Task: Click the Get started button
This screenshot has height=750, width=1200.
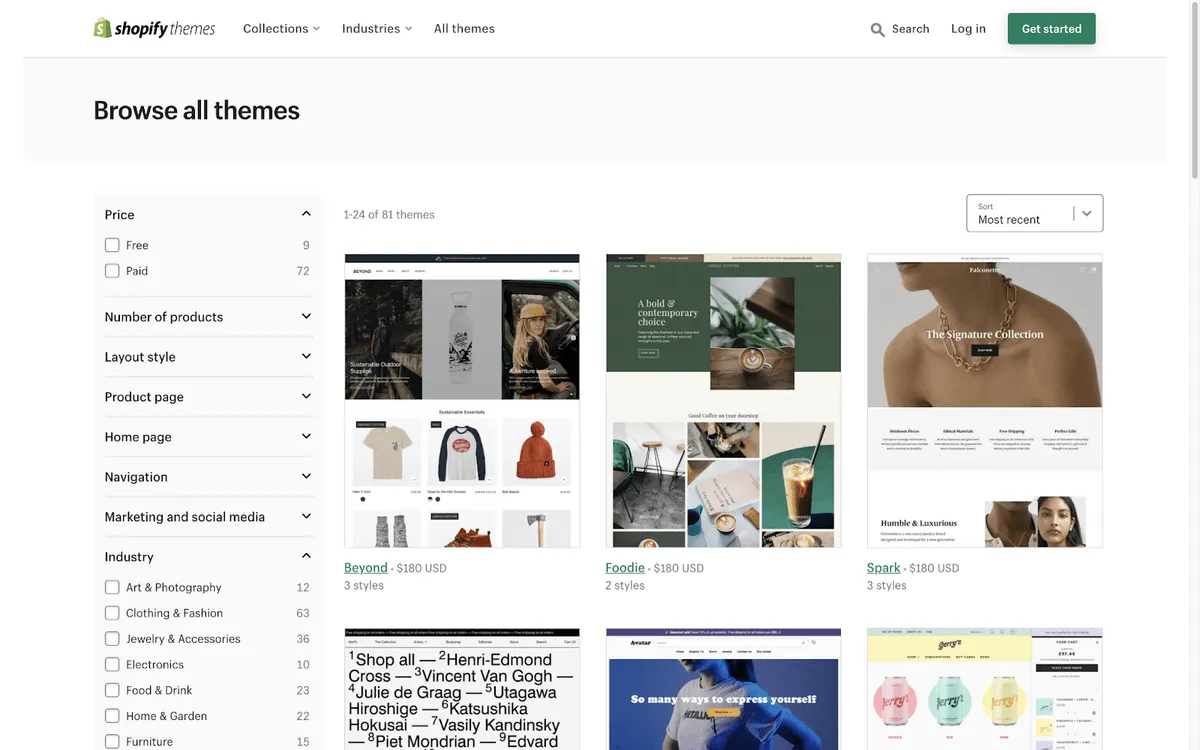Action: click(x=1052, y=29)
